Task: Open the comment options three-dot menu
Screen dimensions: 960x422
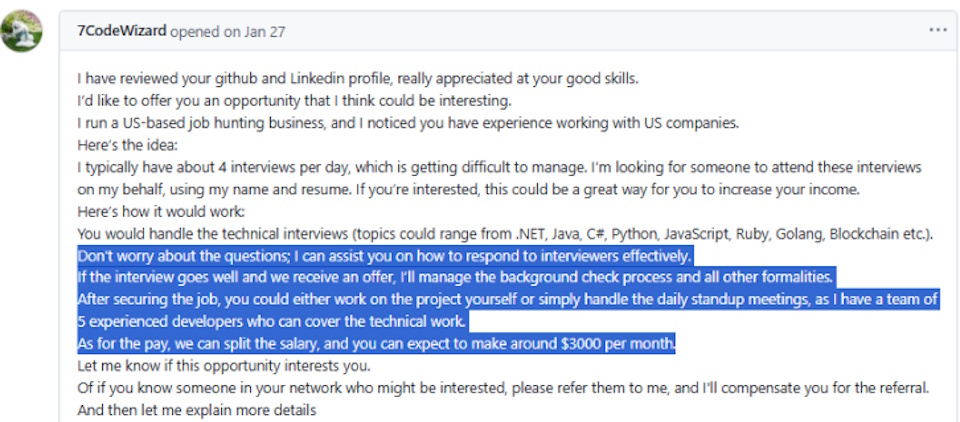Action: point(936,30)
